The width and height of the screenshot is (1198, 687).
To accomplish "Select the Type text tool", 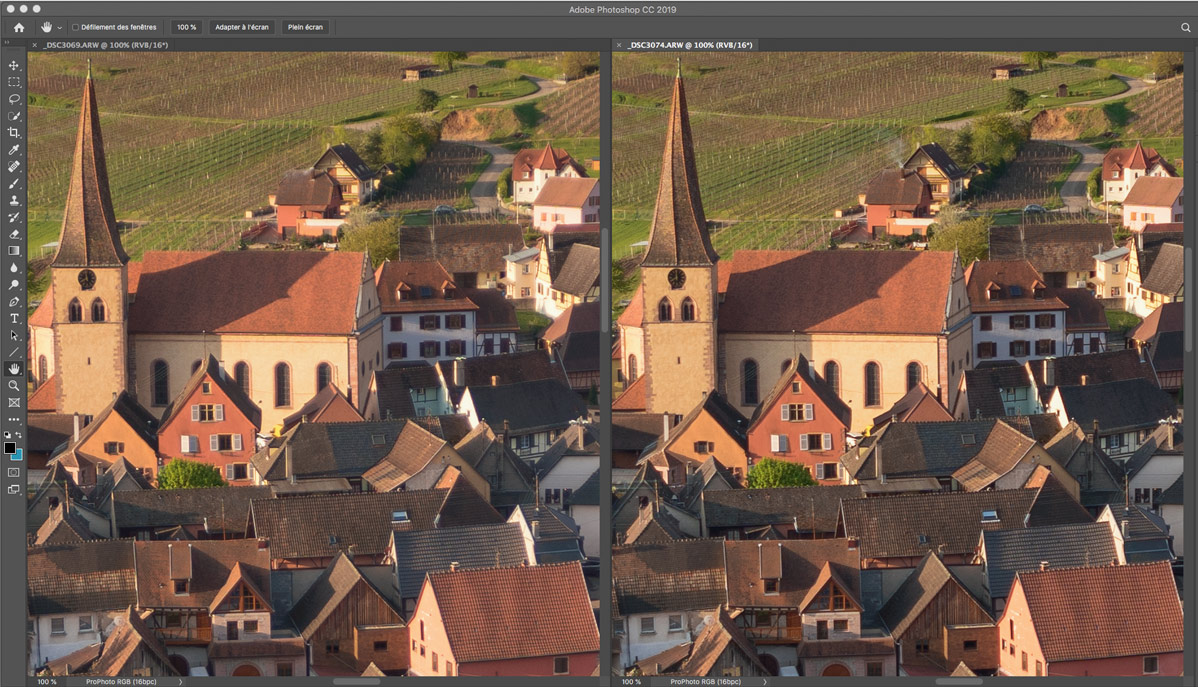I will click(14, 318).
